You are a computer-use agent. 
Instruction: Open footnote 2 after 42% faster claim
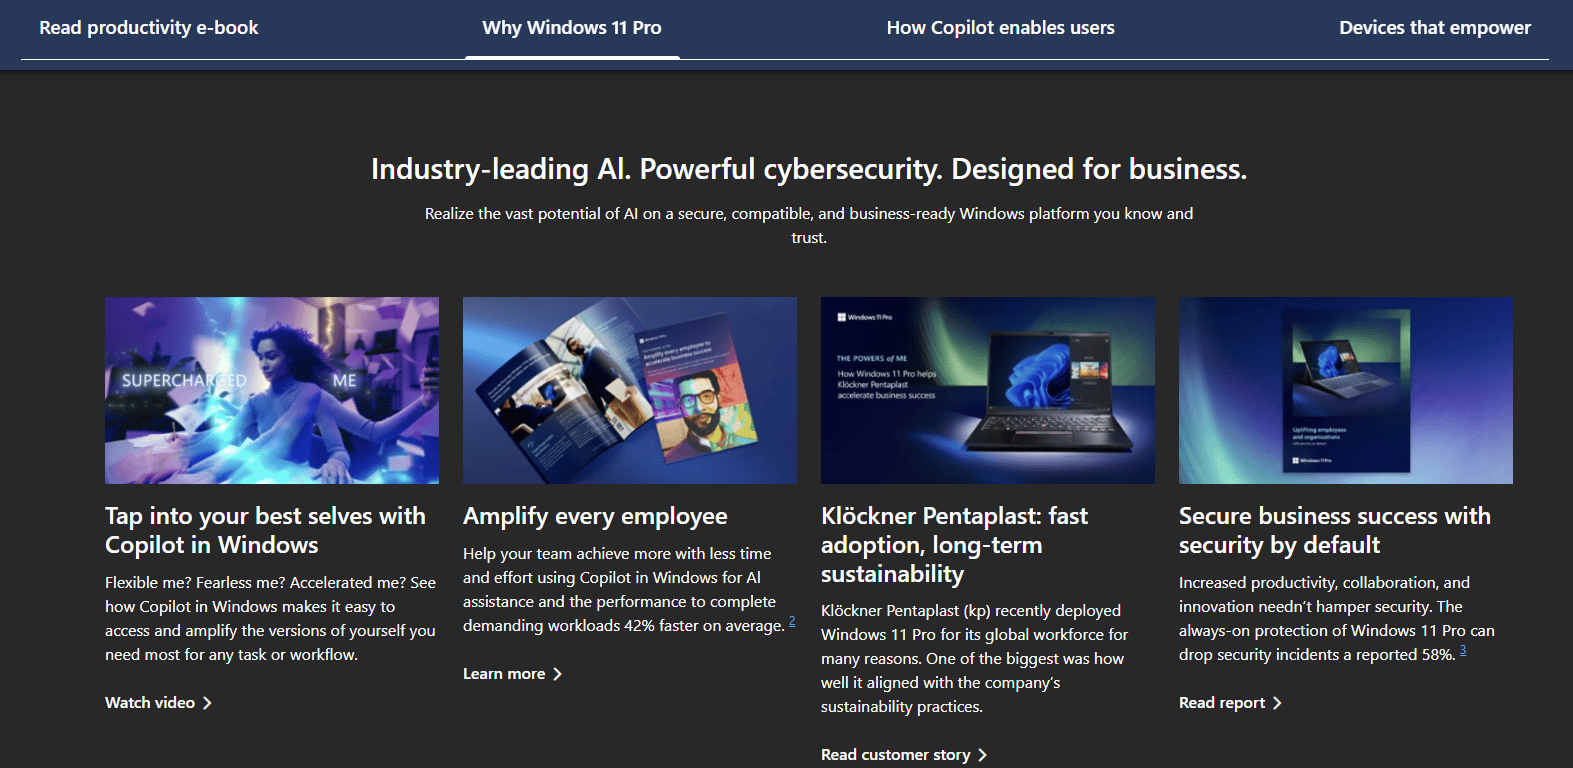click(792, 621)
